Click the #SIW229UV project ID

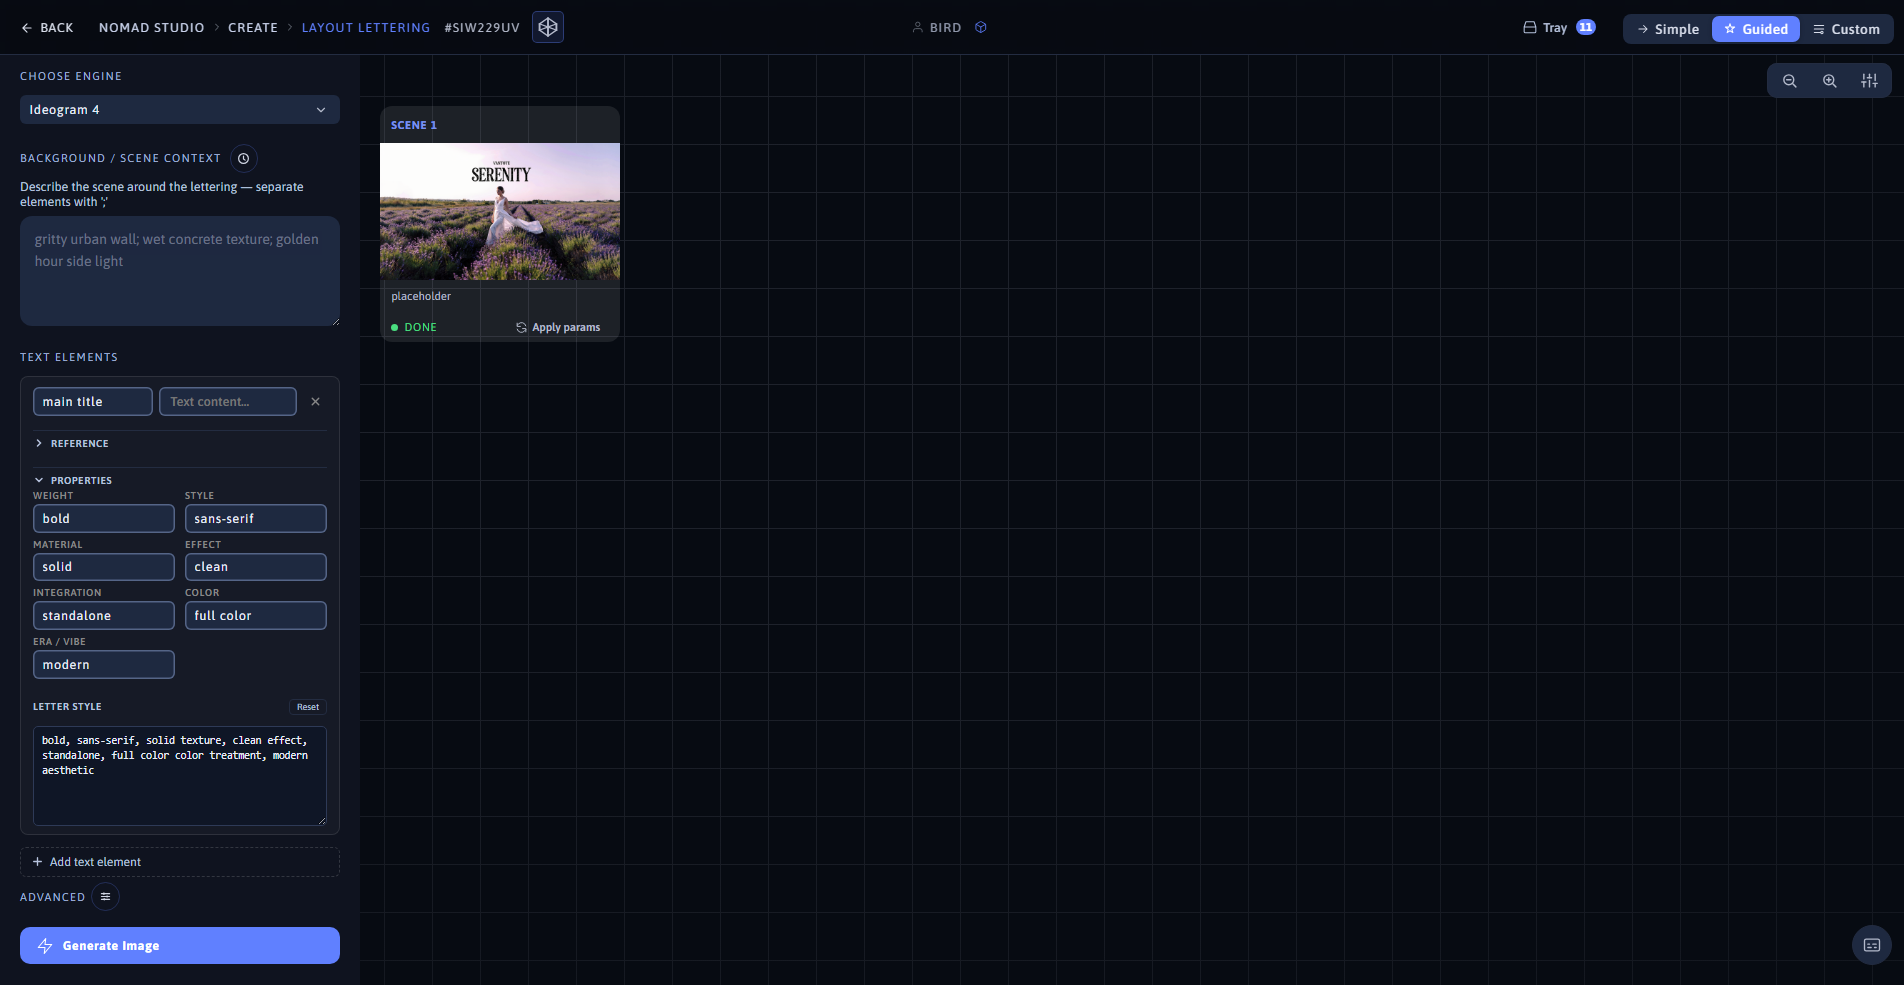(482, 28)
